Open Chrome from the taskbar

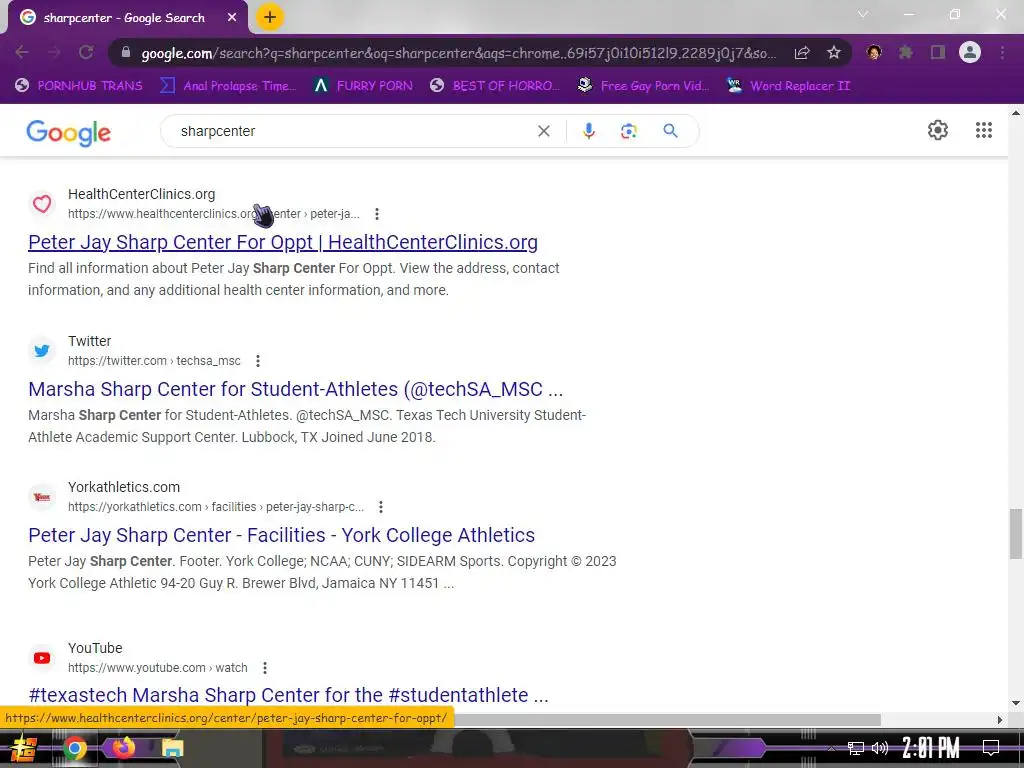(74, 748)
